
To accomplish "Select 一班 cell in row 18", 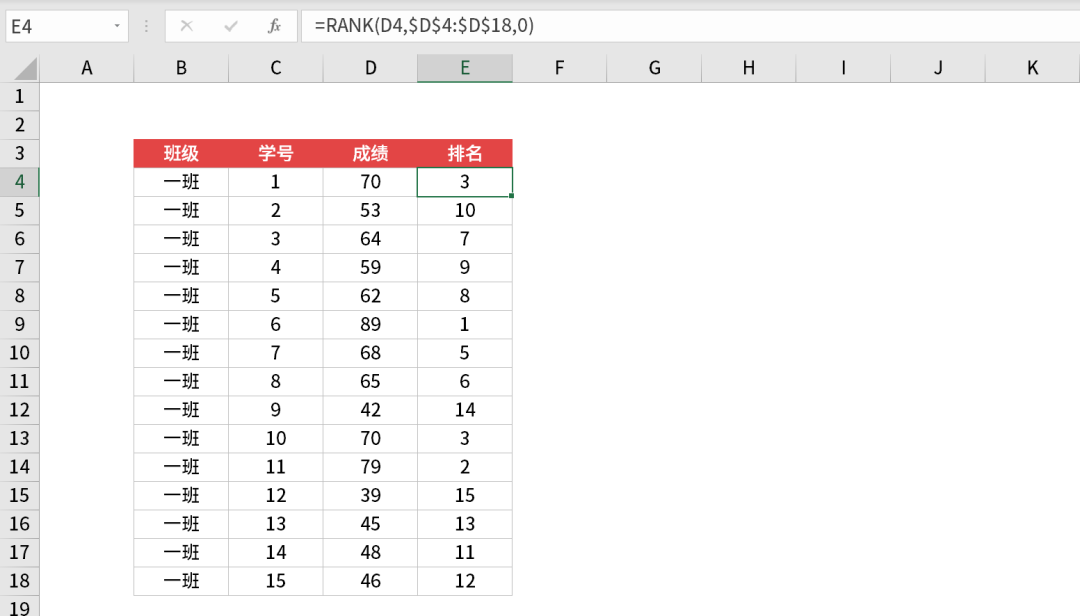I will [x=181, y=581].
